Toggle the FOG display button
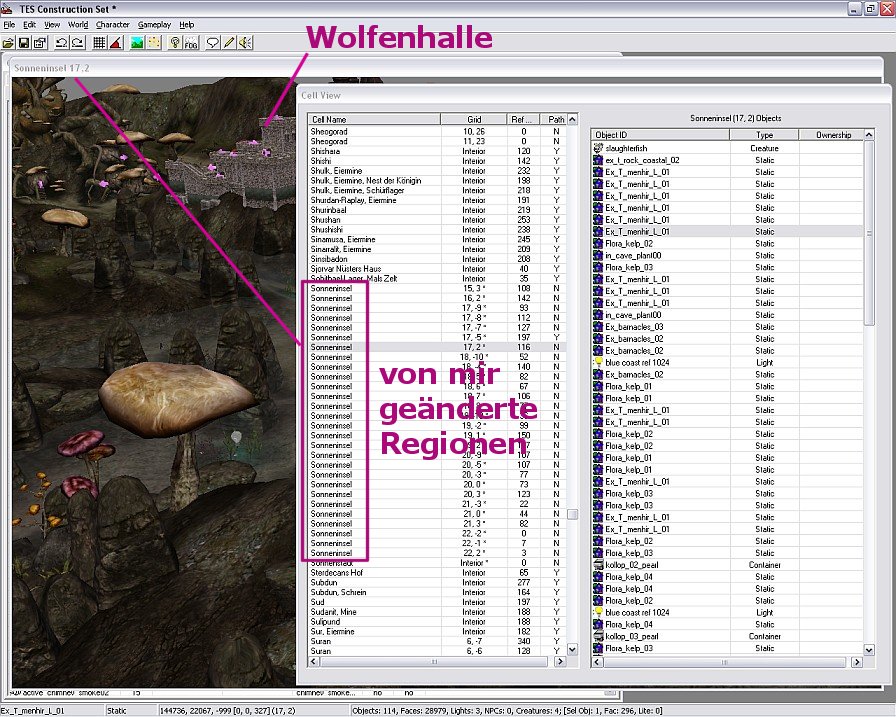The image size is (896, 717). pos(191,43)
